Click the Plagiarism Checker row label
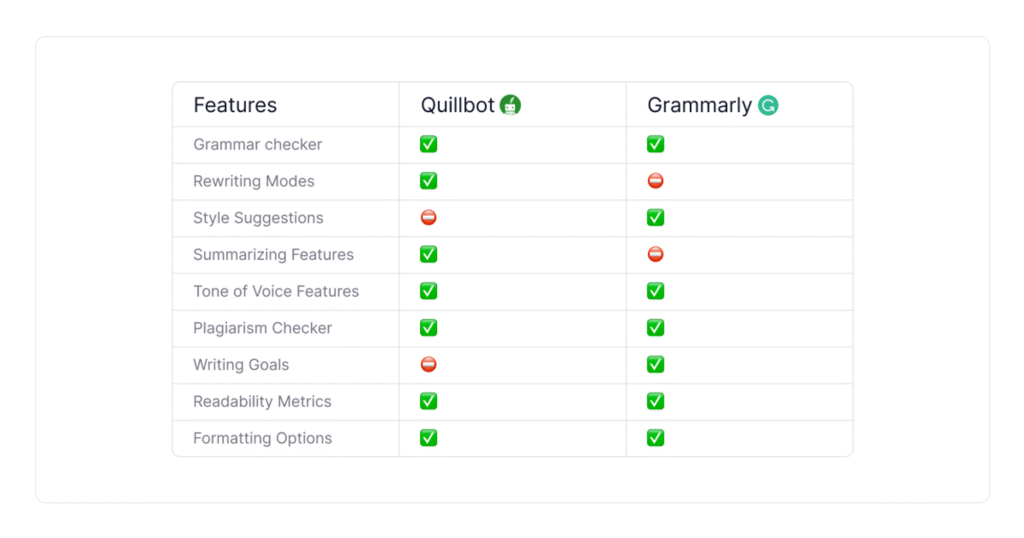The height and width of the screenshot is (538, 1024). point(263,328)
